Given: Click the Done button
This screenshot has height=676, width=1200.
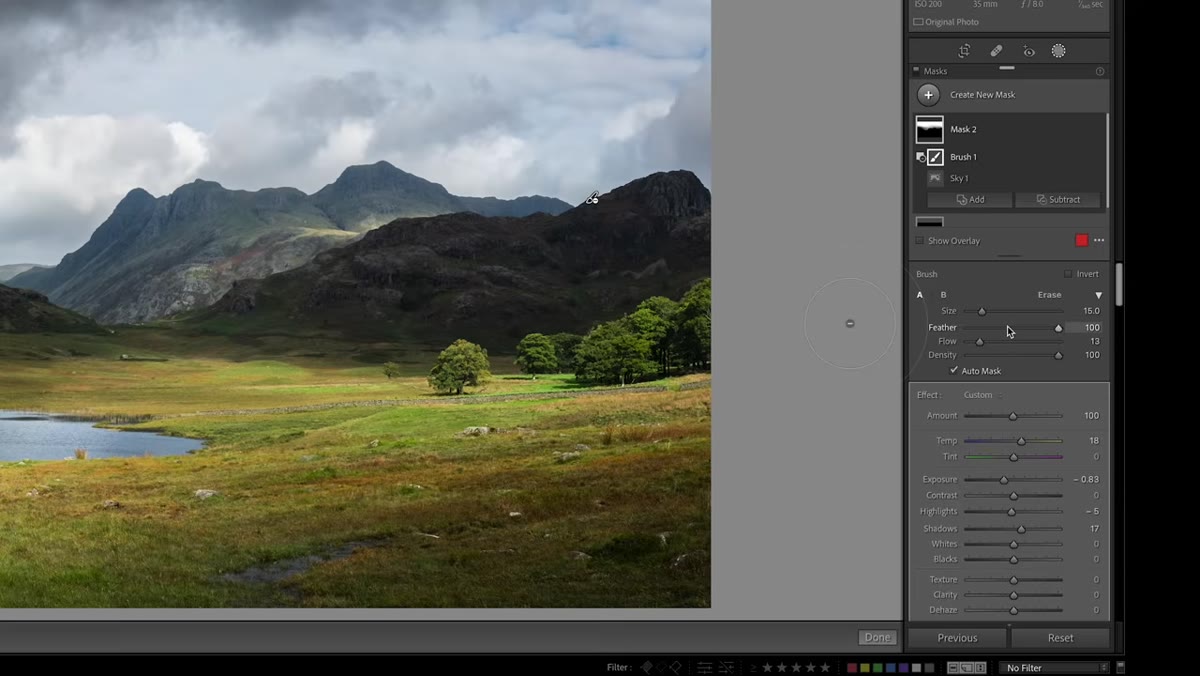Looking at the screenshot, I should pyautogui.click(x=877, y=637).
